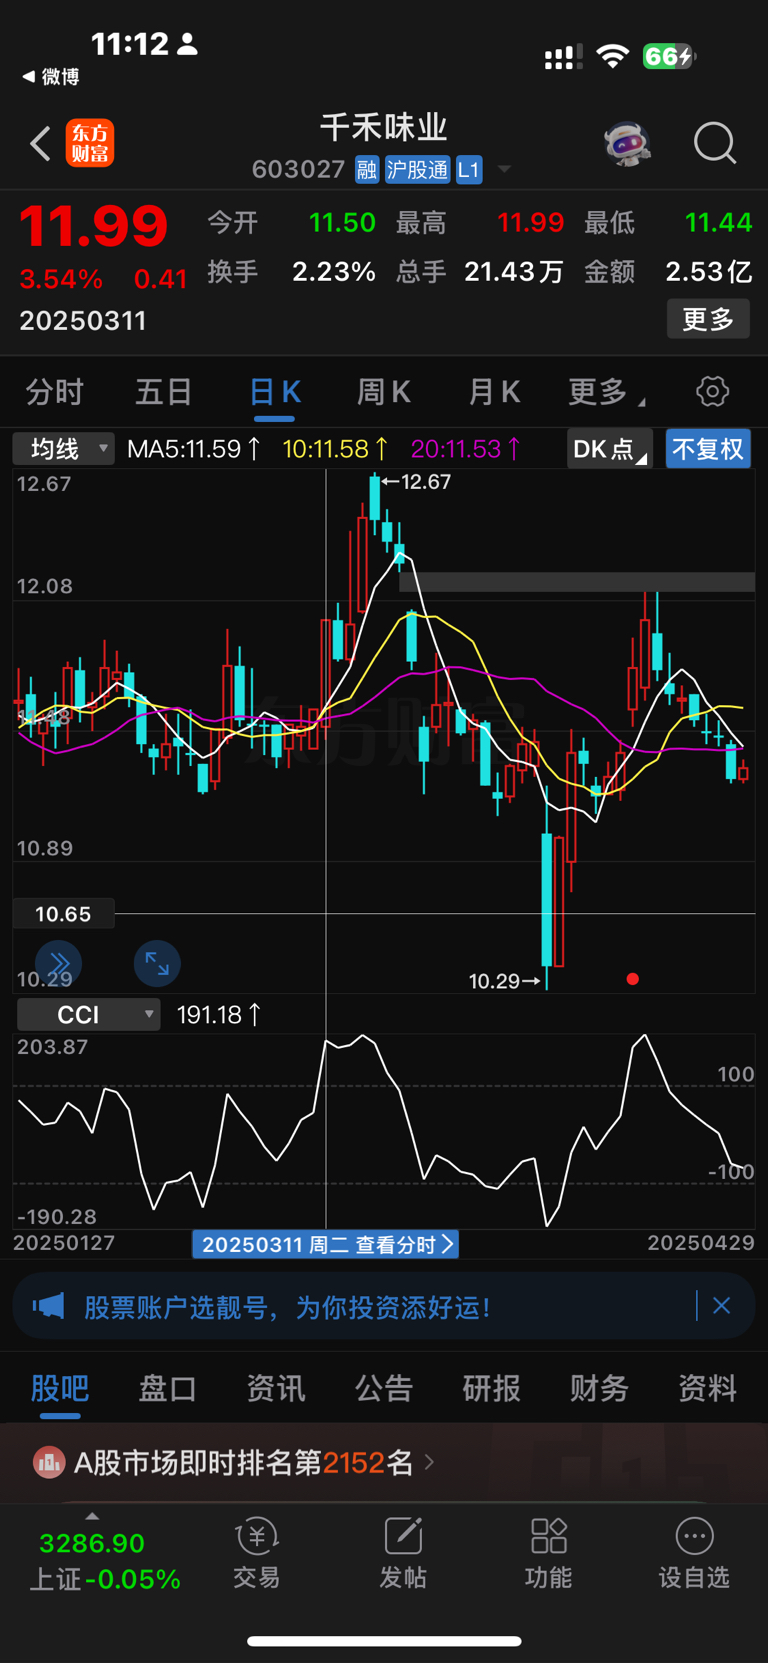This screenshot has width=768, height=1663.
Task: Tap the MA5:11.59 value
Action: (x=194, y=449)
